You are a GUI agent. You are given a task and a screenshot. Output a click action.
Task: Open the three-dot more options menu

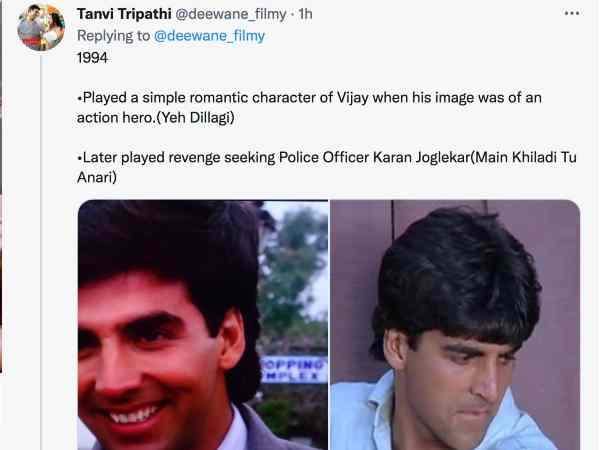tap(571, 13)
